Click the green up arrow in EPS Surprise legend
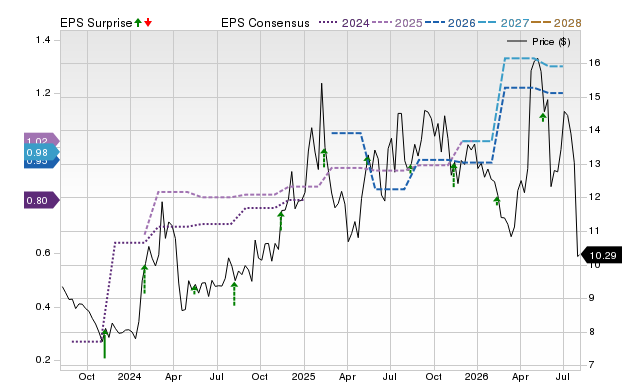This screenshot has width=640, height=382. (x=138, y=22)
